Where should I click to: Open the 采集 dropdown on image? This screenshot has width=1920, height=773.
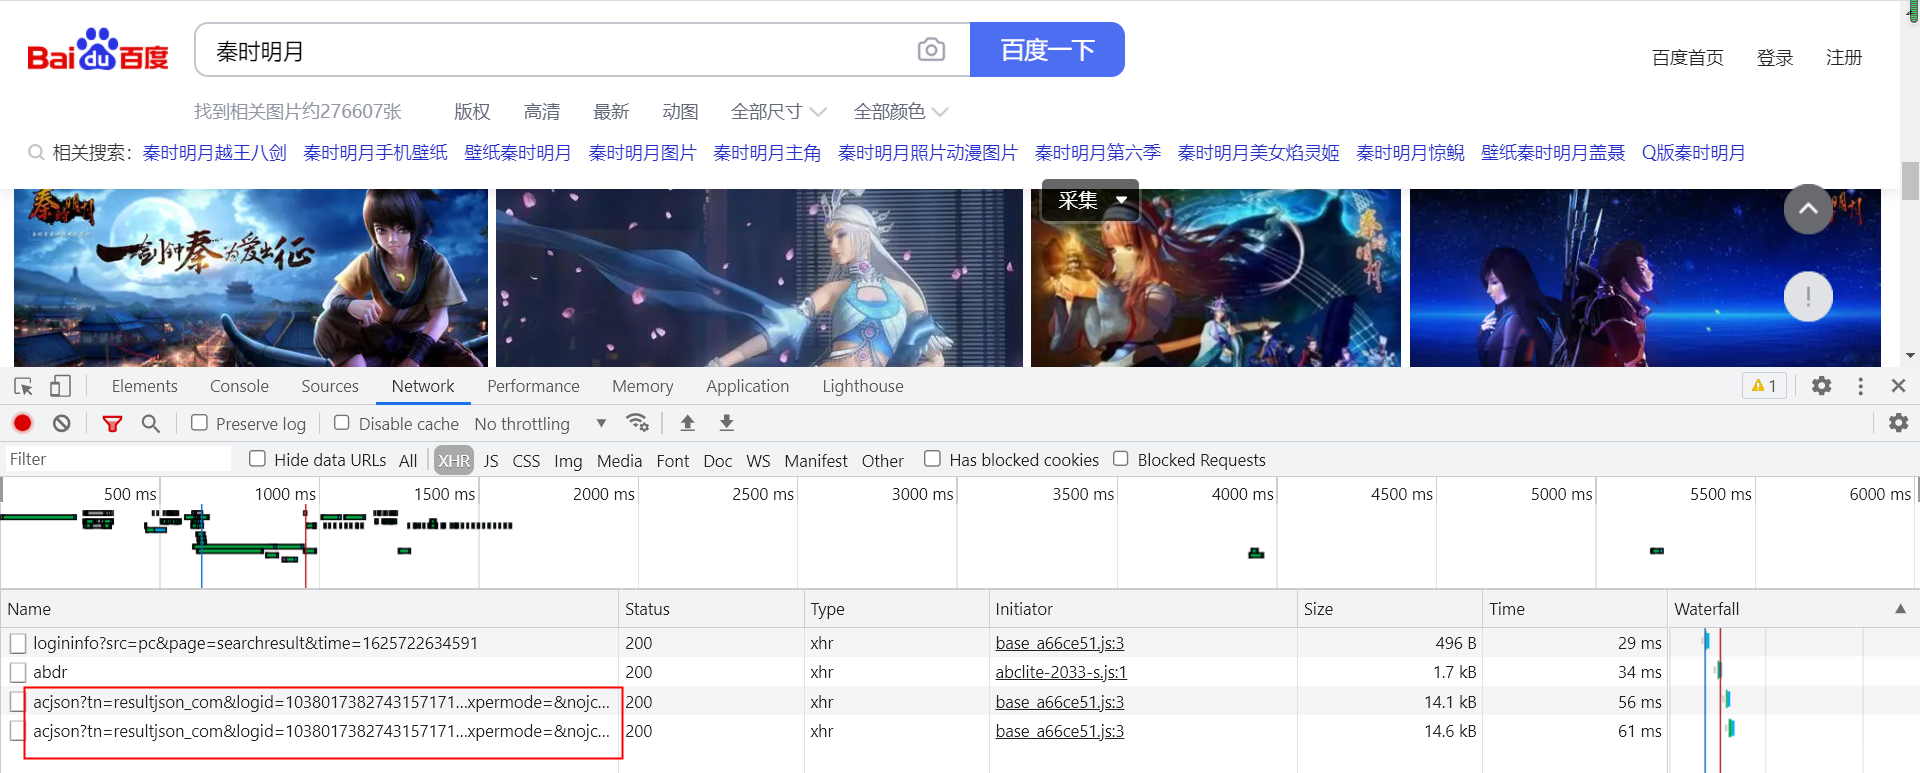click(x=1091, y=200)
